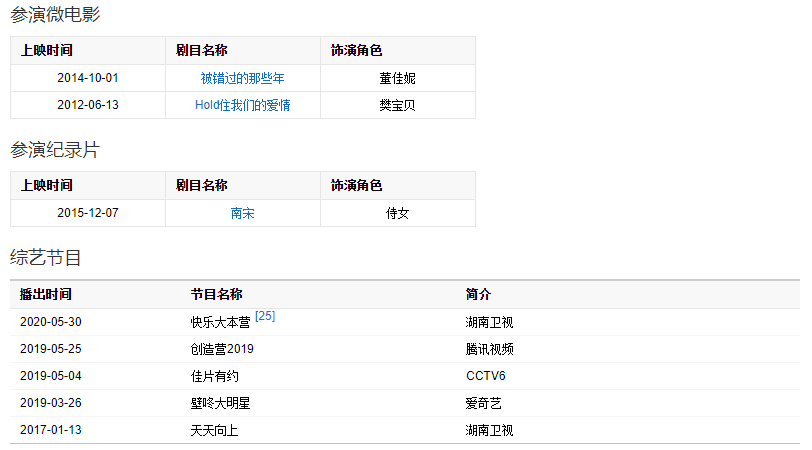812x450 pixels.
Task: Open the Hold住我们的爱情 link
Action: (x=242, y=105)
